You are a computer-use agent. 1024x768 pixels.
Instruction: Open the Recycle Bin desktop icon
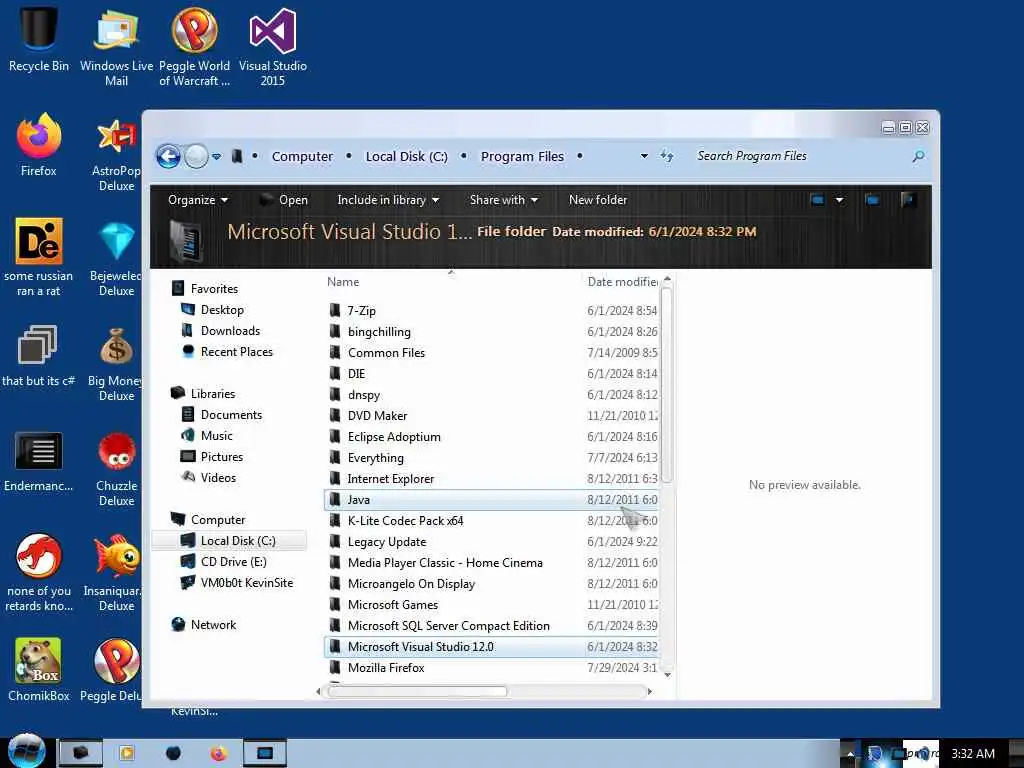[x=39, y=39]
